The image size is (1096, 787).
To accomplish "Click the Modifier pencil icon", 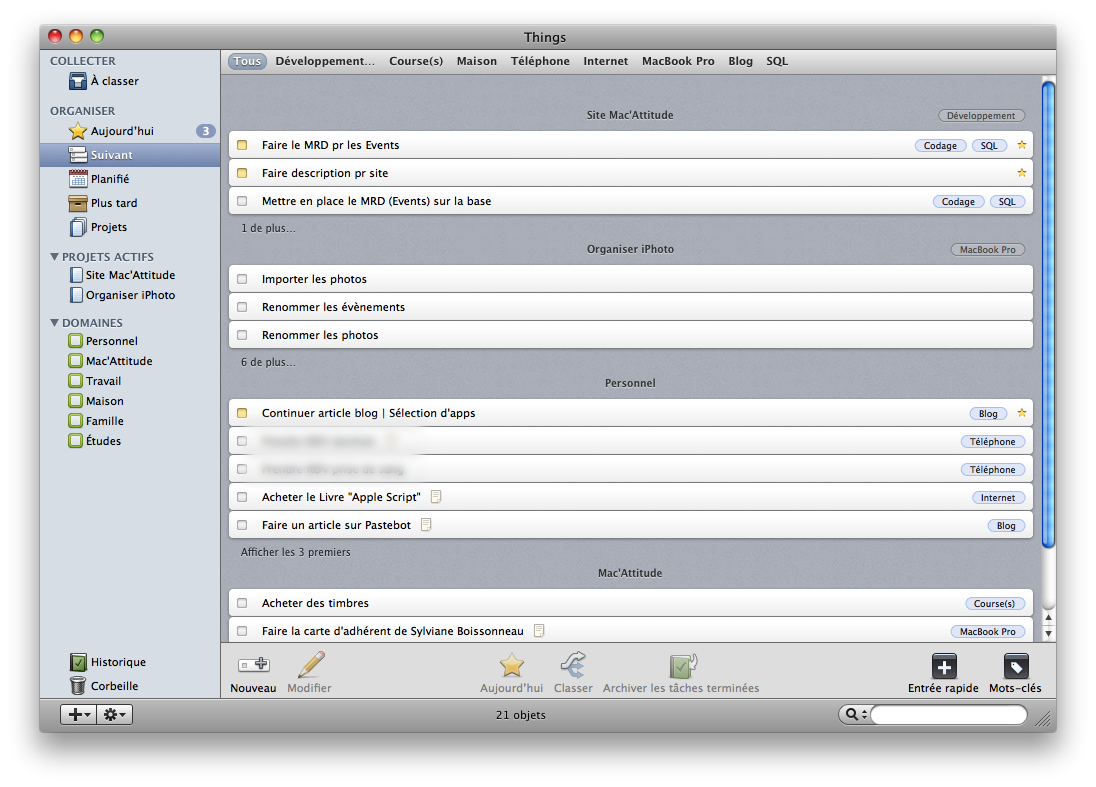I will pyautogui.click(x=310, y=665).
